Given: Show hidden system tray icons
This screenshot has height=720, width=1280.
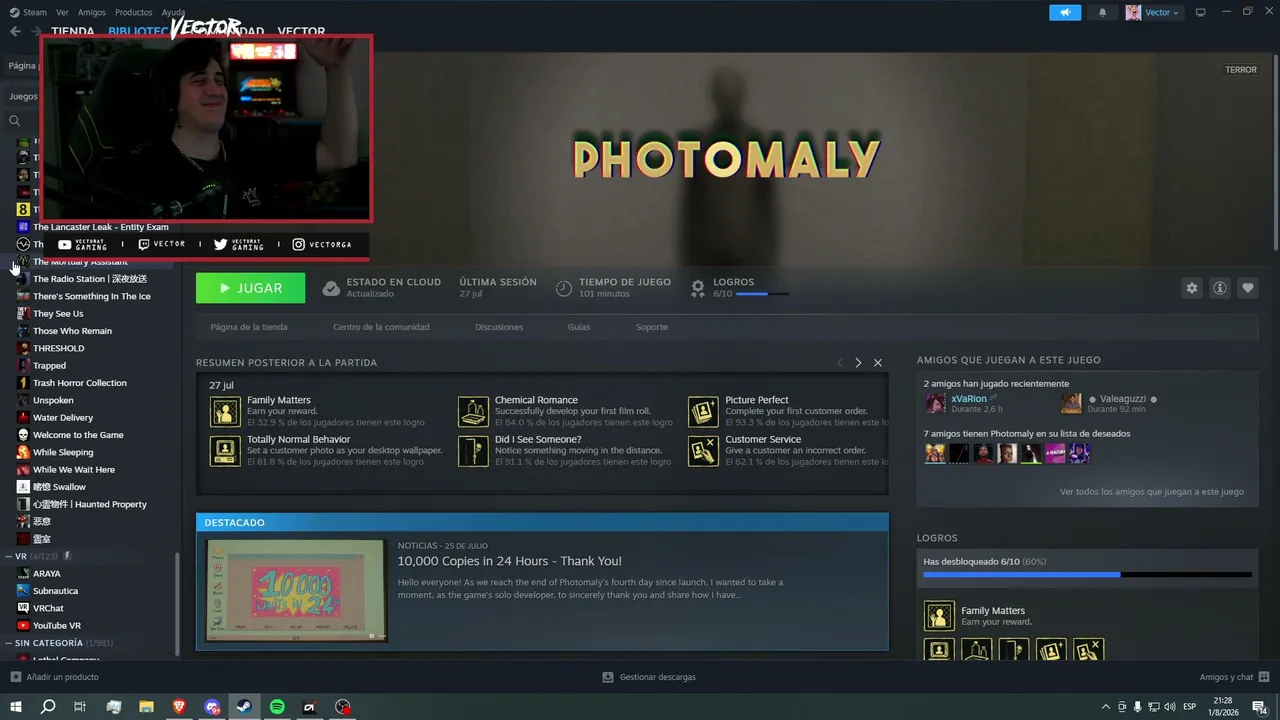Looking at the screenshot, I should click(x=1105, y=707).
